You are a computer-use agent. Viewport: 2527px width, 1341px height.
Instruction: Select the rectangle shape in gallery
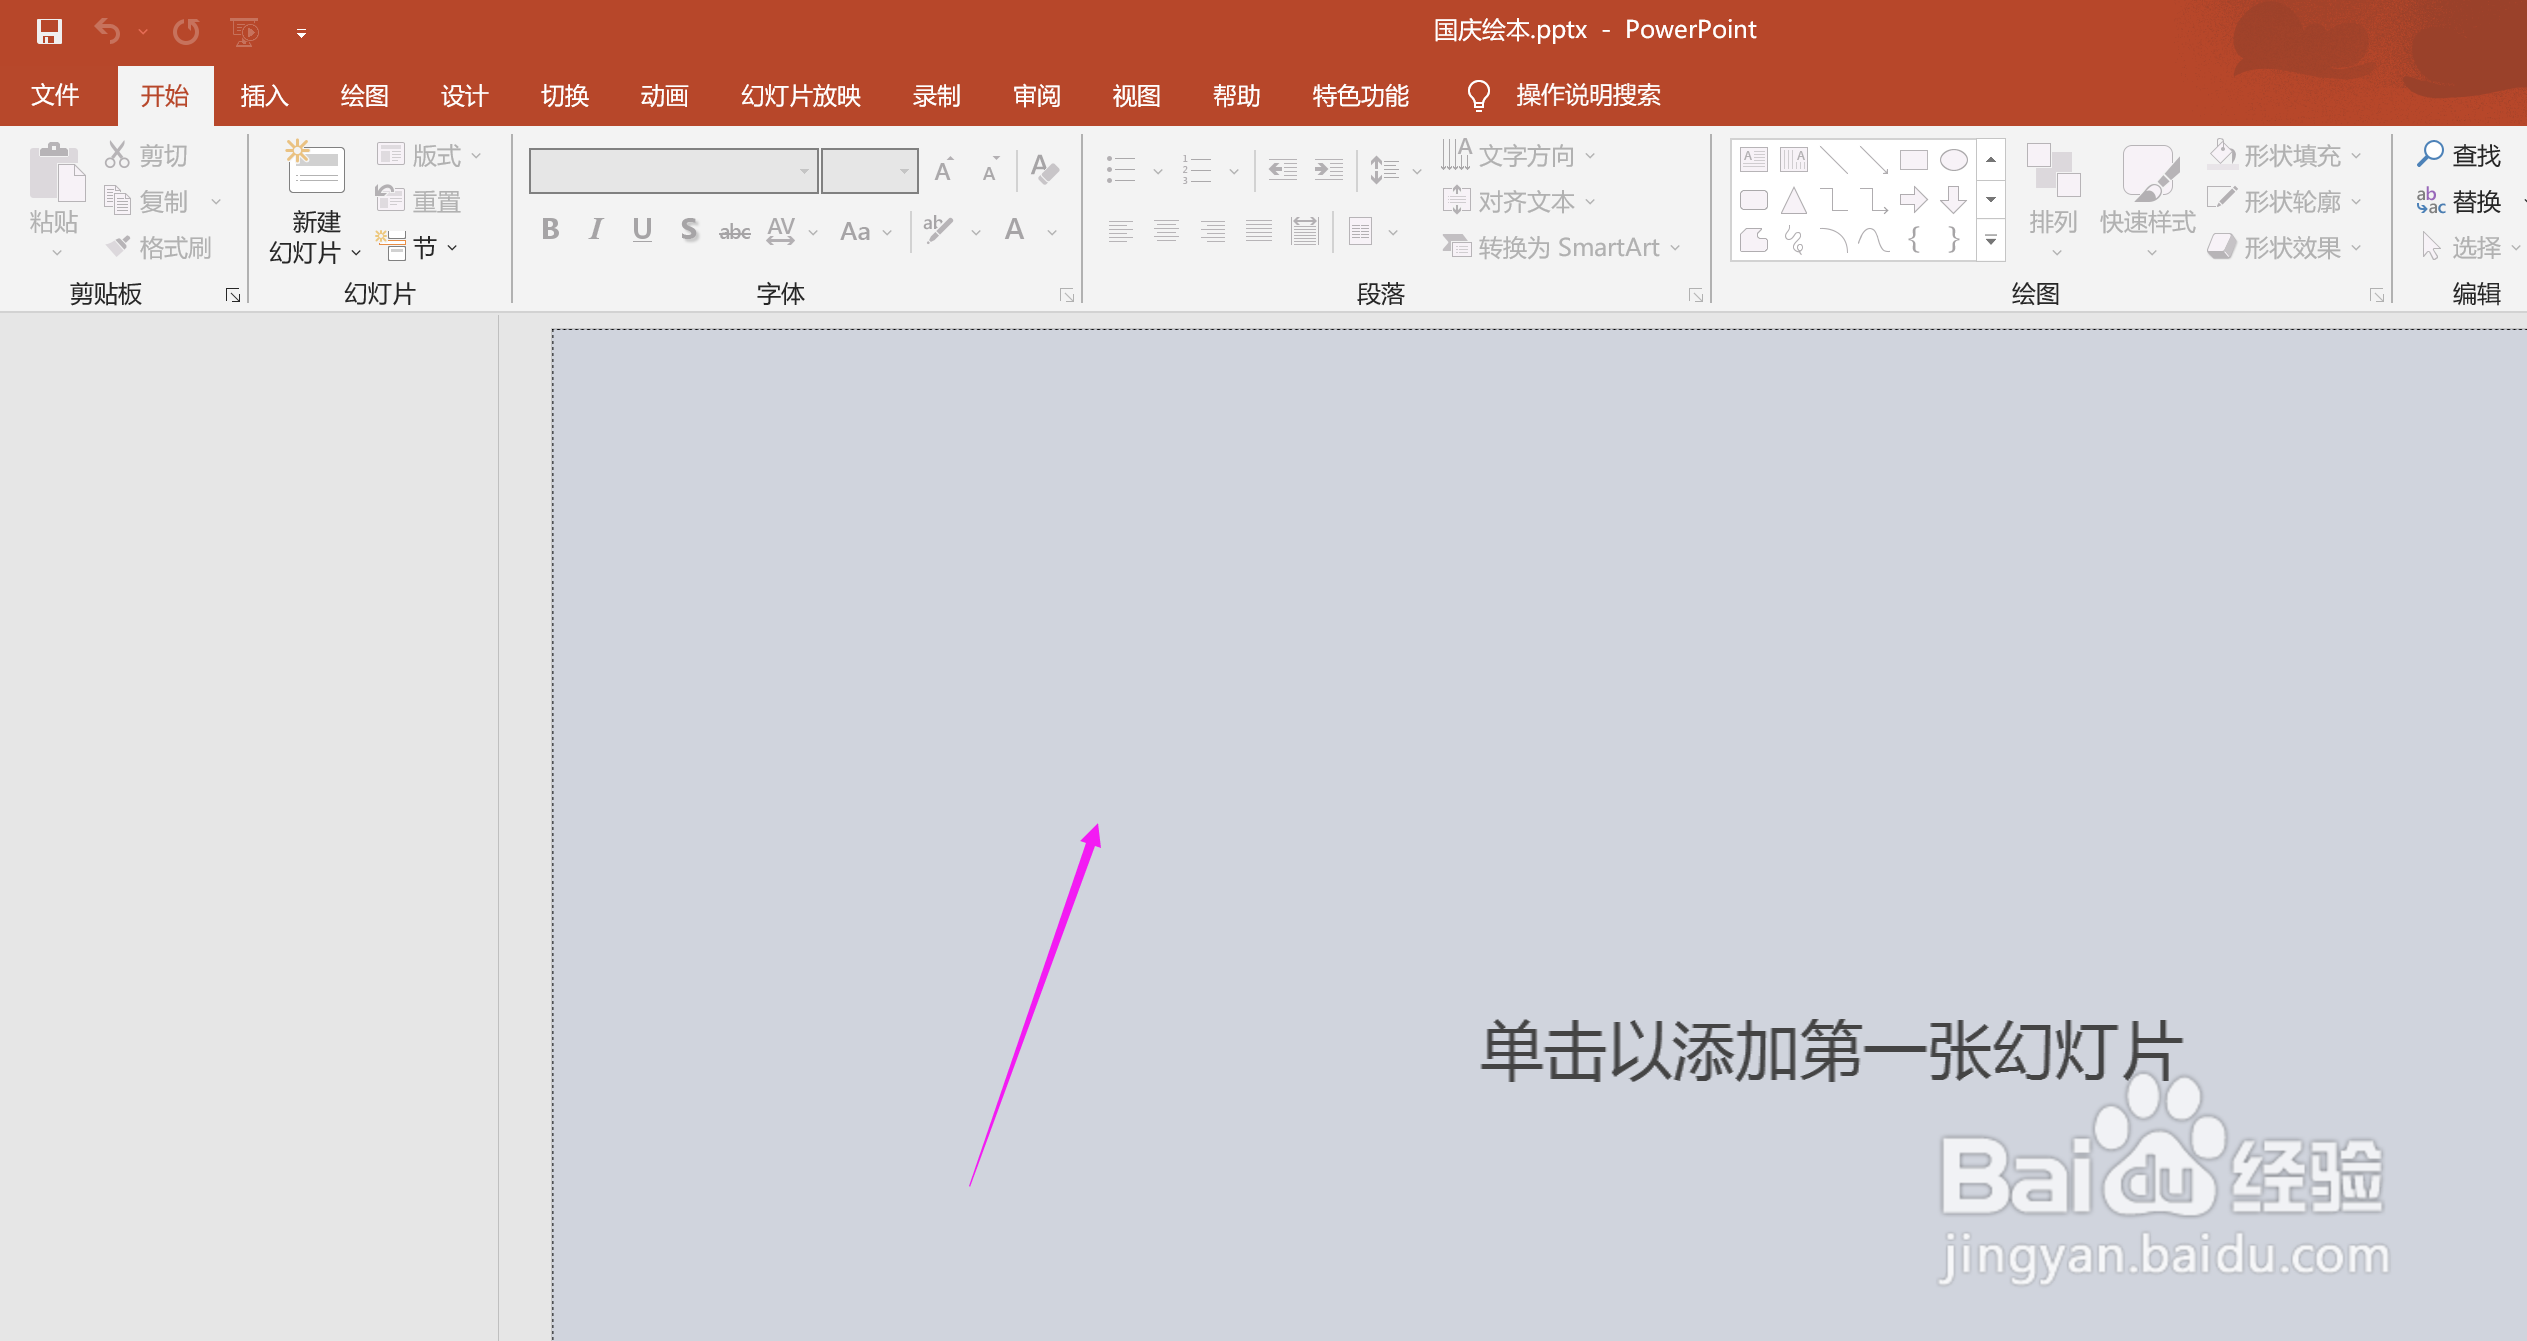pyautogui.click(x=1913, y=160)
